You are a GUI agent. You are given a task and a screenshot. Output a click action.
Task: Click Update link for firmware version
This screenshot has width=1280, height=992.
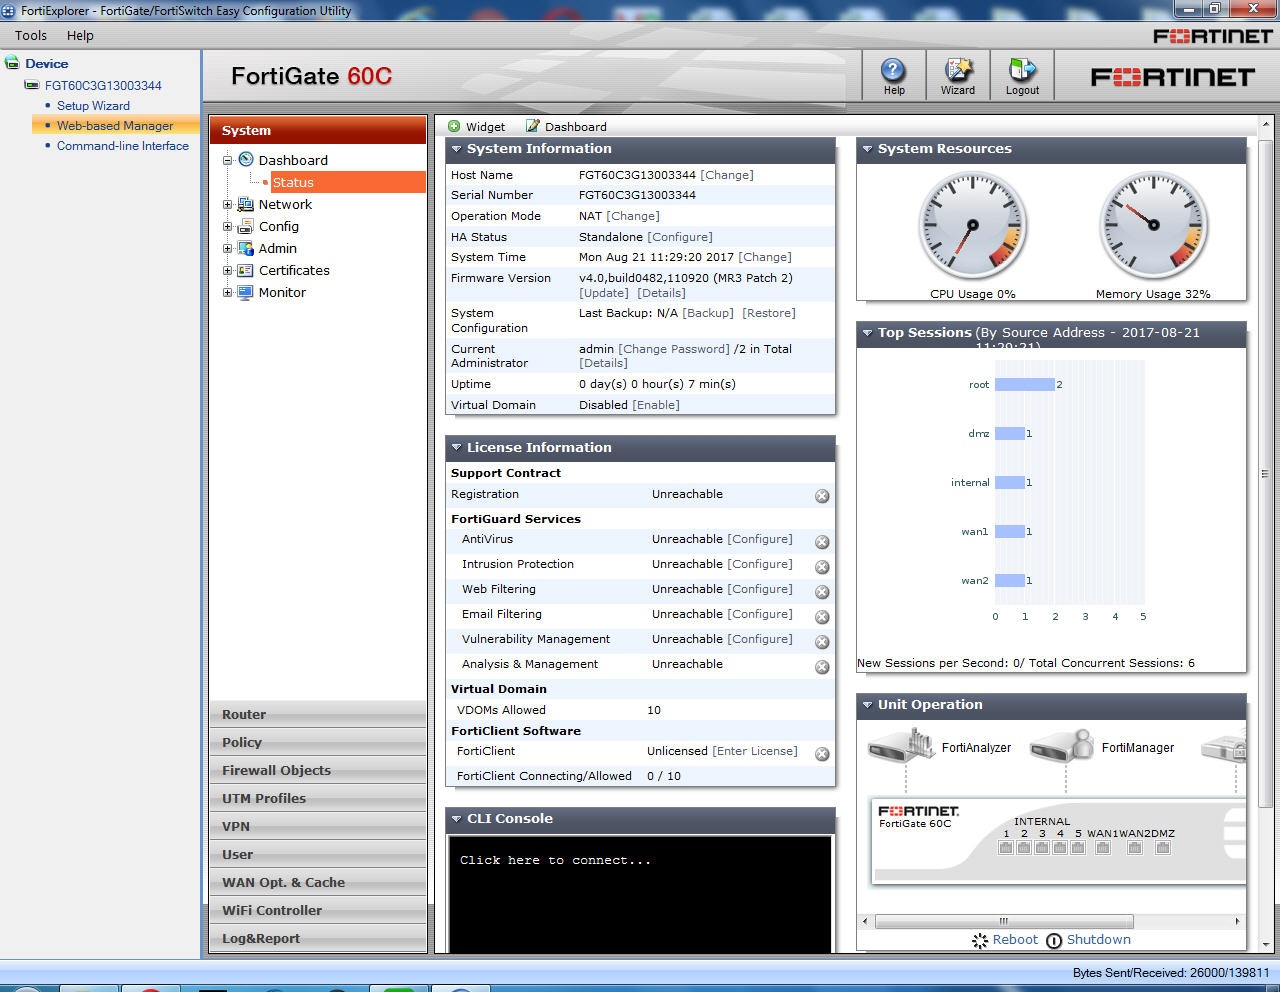pyautogui.click(x=604, y=293)
